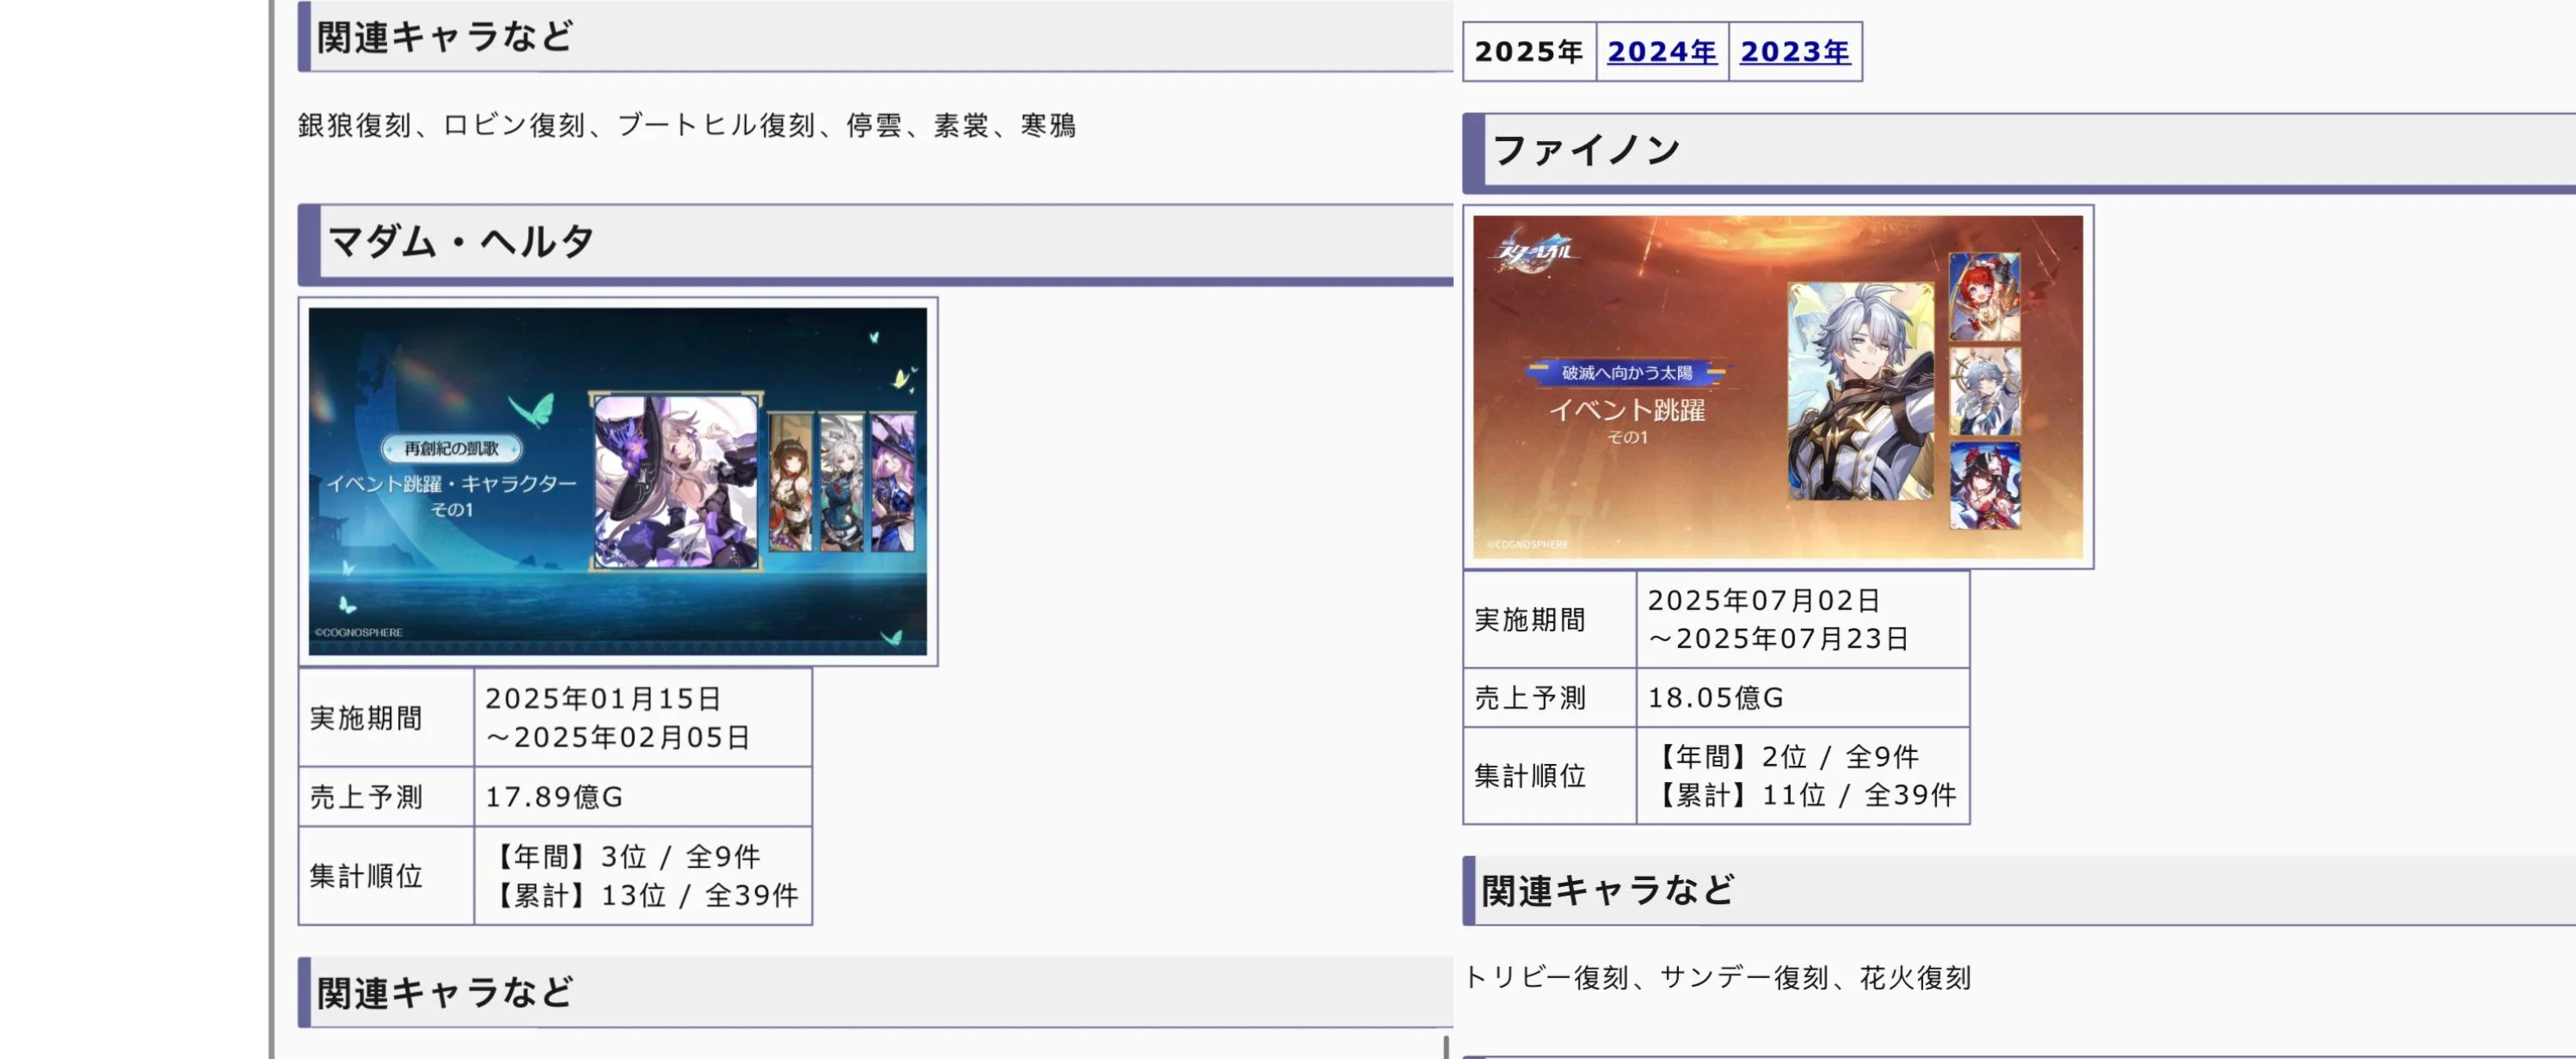The image size is (2576, 1059).
Task: Click the トリビー復刻 related characters line
Action: 1717,977
